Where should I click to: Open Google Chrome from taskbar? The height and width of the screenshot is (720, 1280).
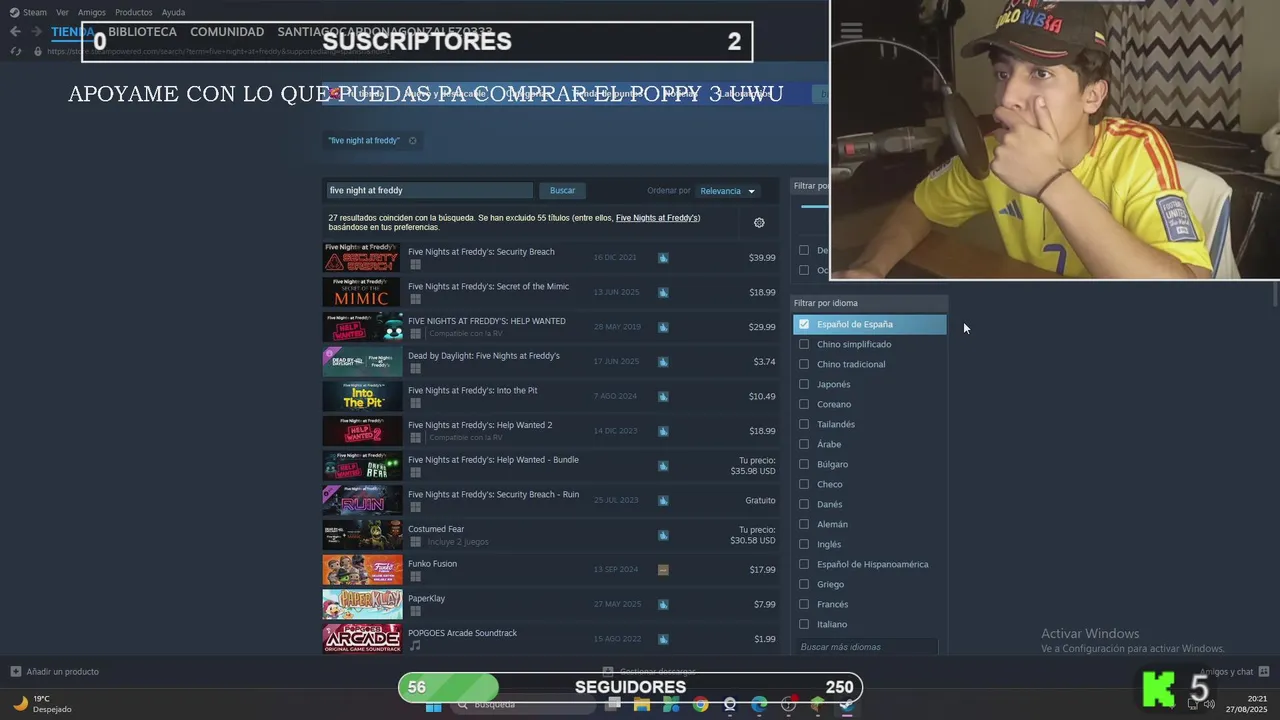coord(700,705)
